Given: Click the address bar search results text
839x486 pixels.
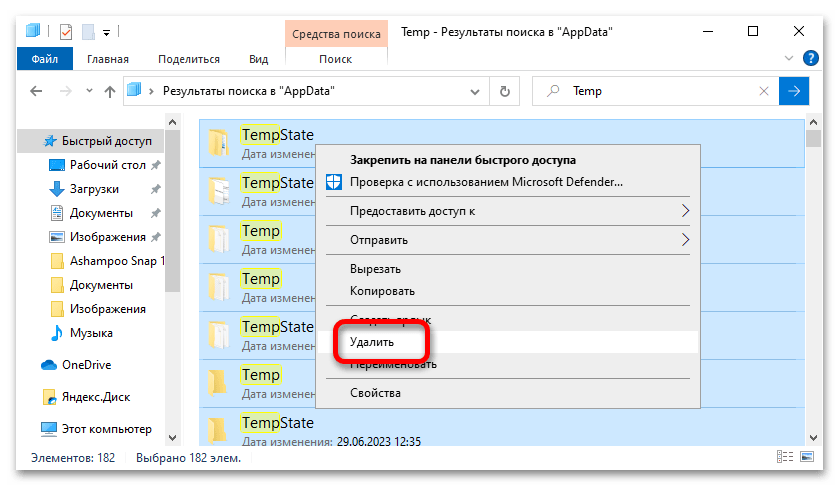Looking at the screenshot, I should point(248,91).
